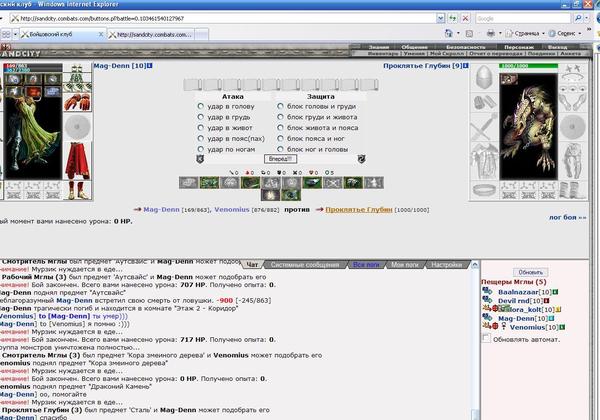Switch to the 'Системные сообщения' tab

coord(305,264)
